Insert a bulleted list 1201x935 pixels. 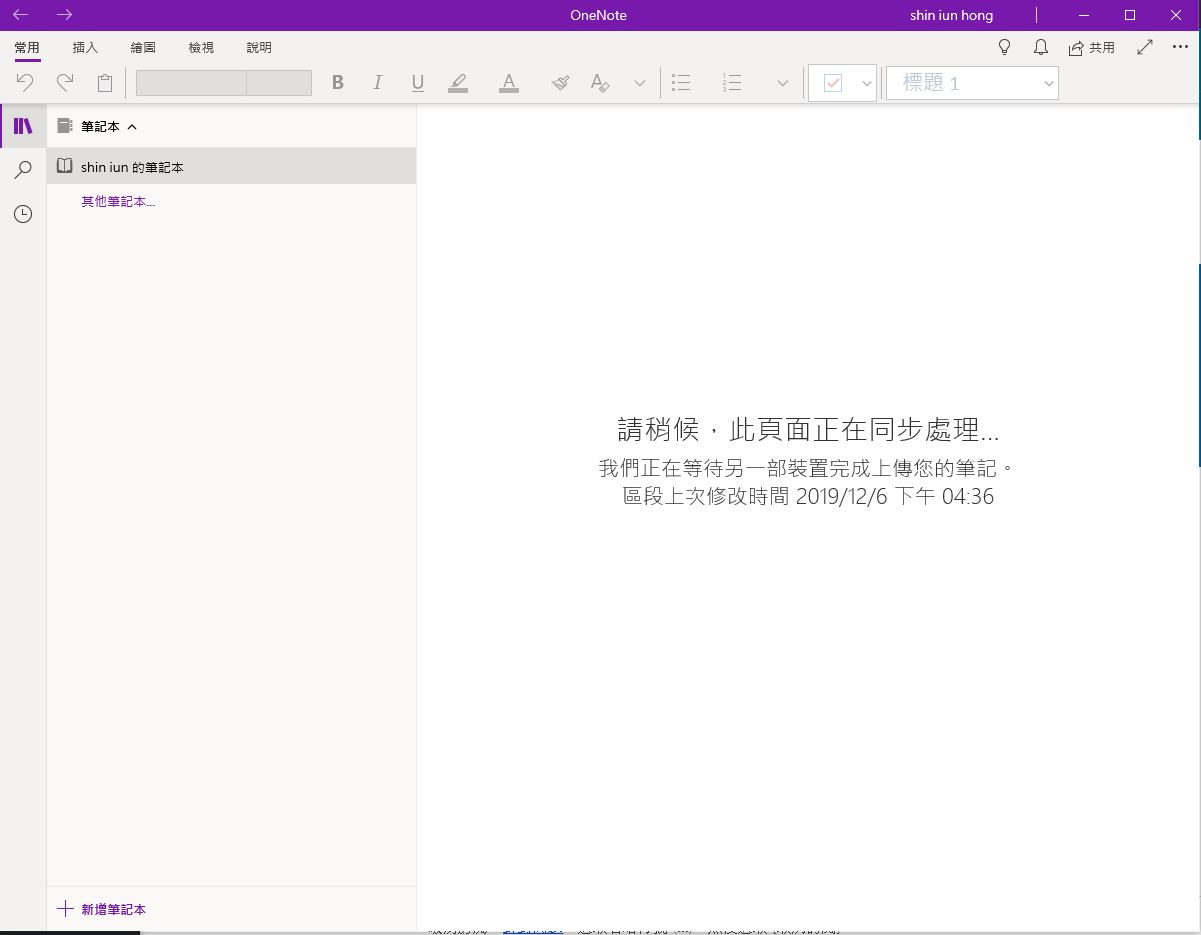pos(682,83)
